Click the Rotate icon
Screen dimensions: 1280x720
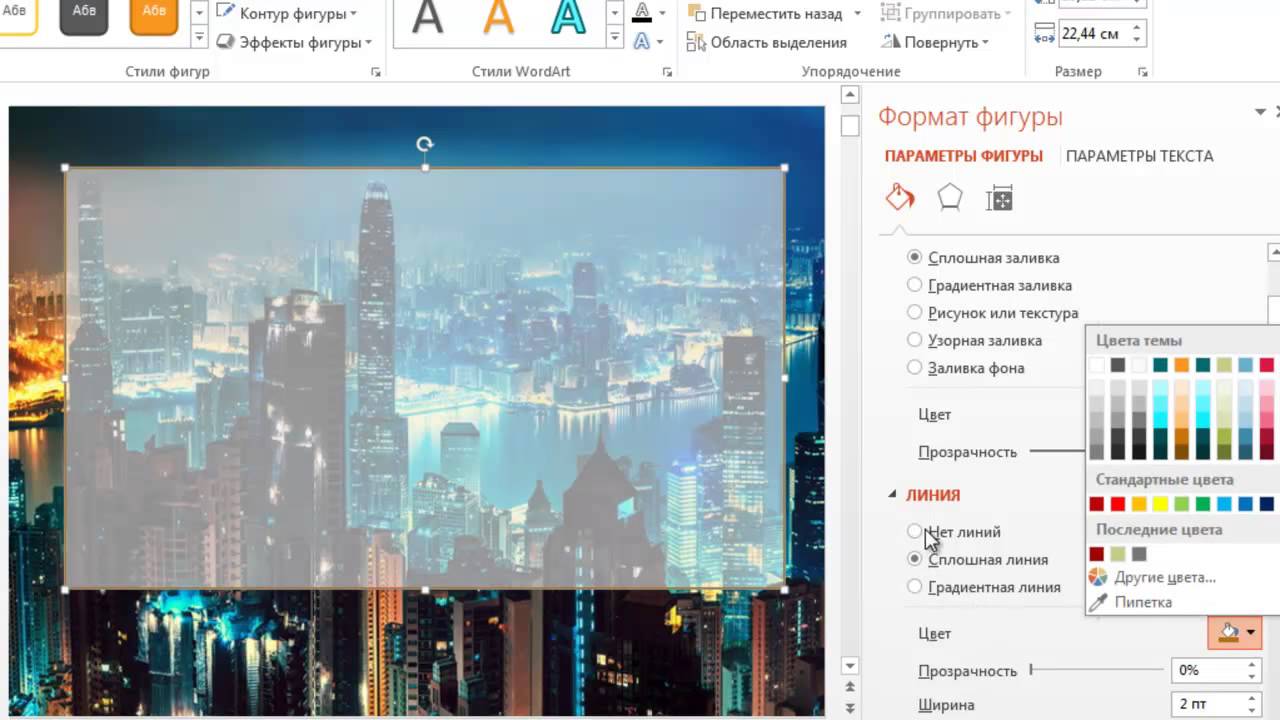pos(891,42)
